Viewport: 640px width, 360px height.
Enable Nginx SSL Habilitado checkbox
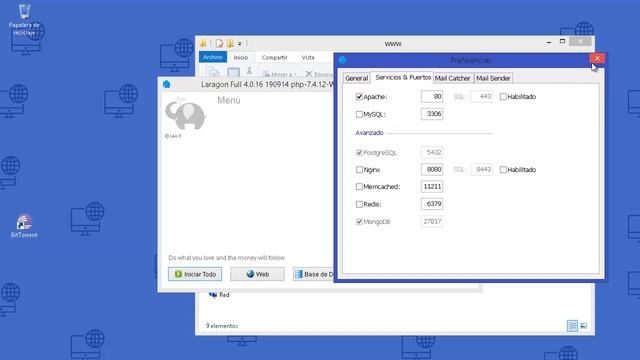(503, 169)
